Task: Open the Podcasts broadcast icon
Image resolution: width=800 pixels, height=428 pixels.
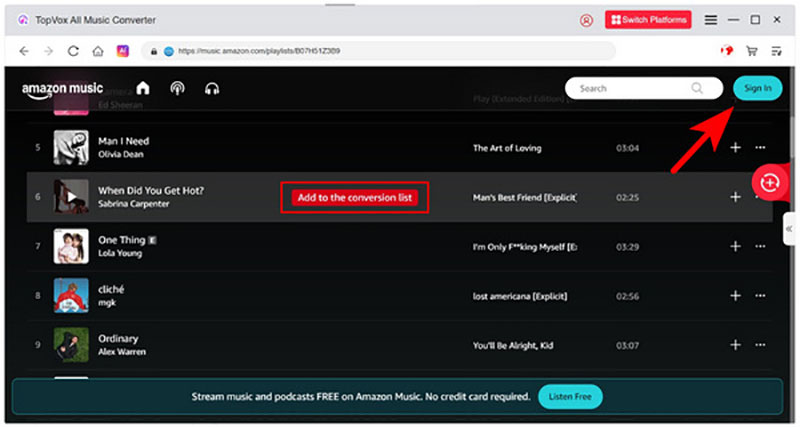Action: (177, 88)
